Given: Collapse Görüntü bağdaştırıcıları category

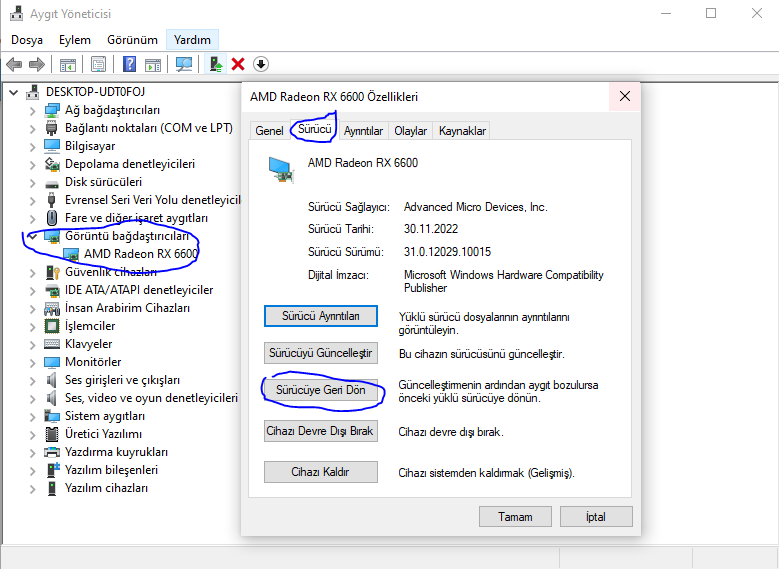Looking at the screenshot, I should click(x=32, y=236).
